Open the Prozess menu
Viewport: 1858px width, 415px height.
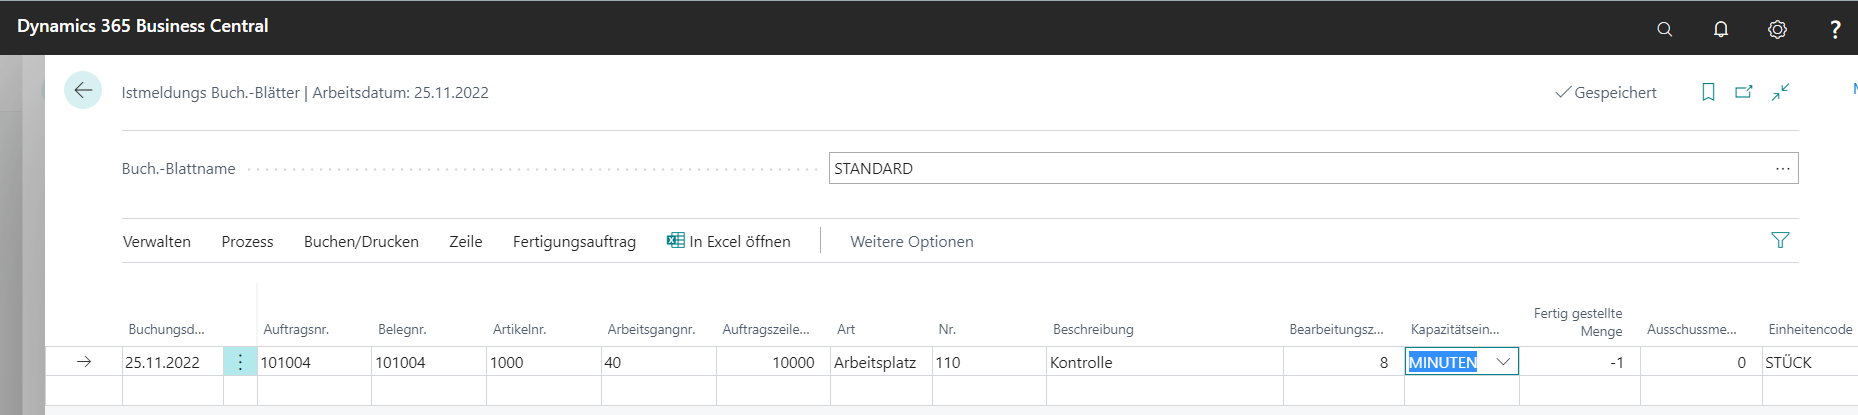tap(247, 241)
